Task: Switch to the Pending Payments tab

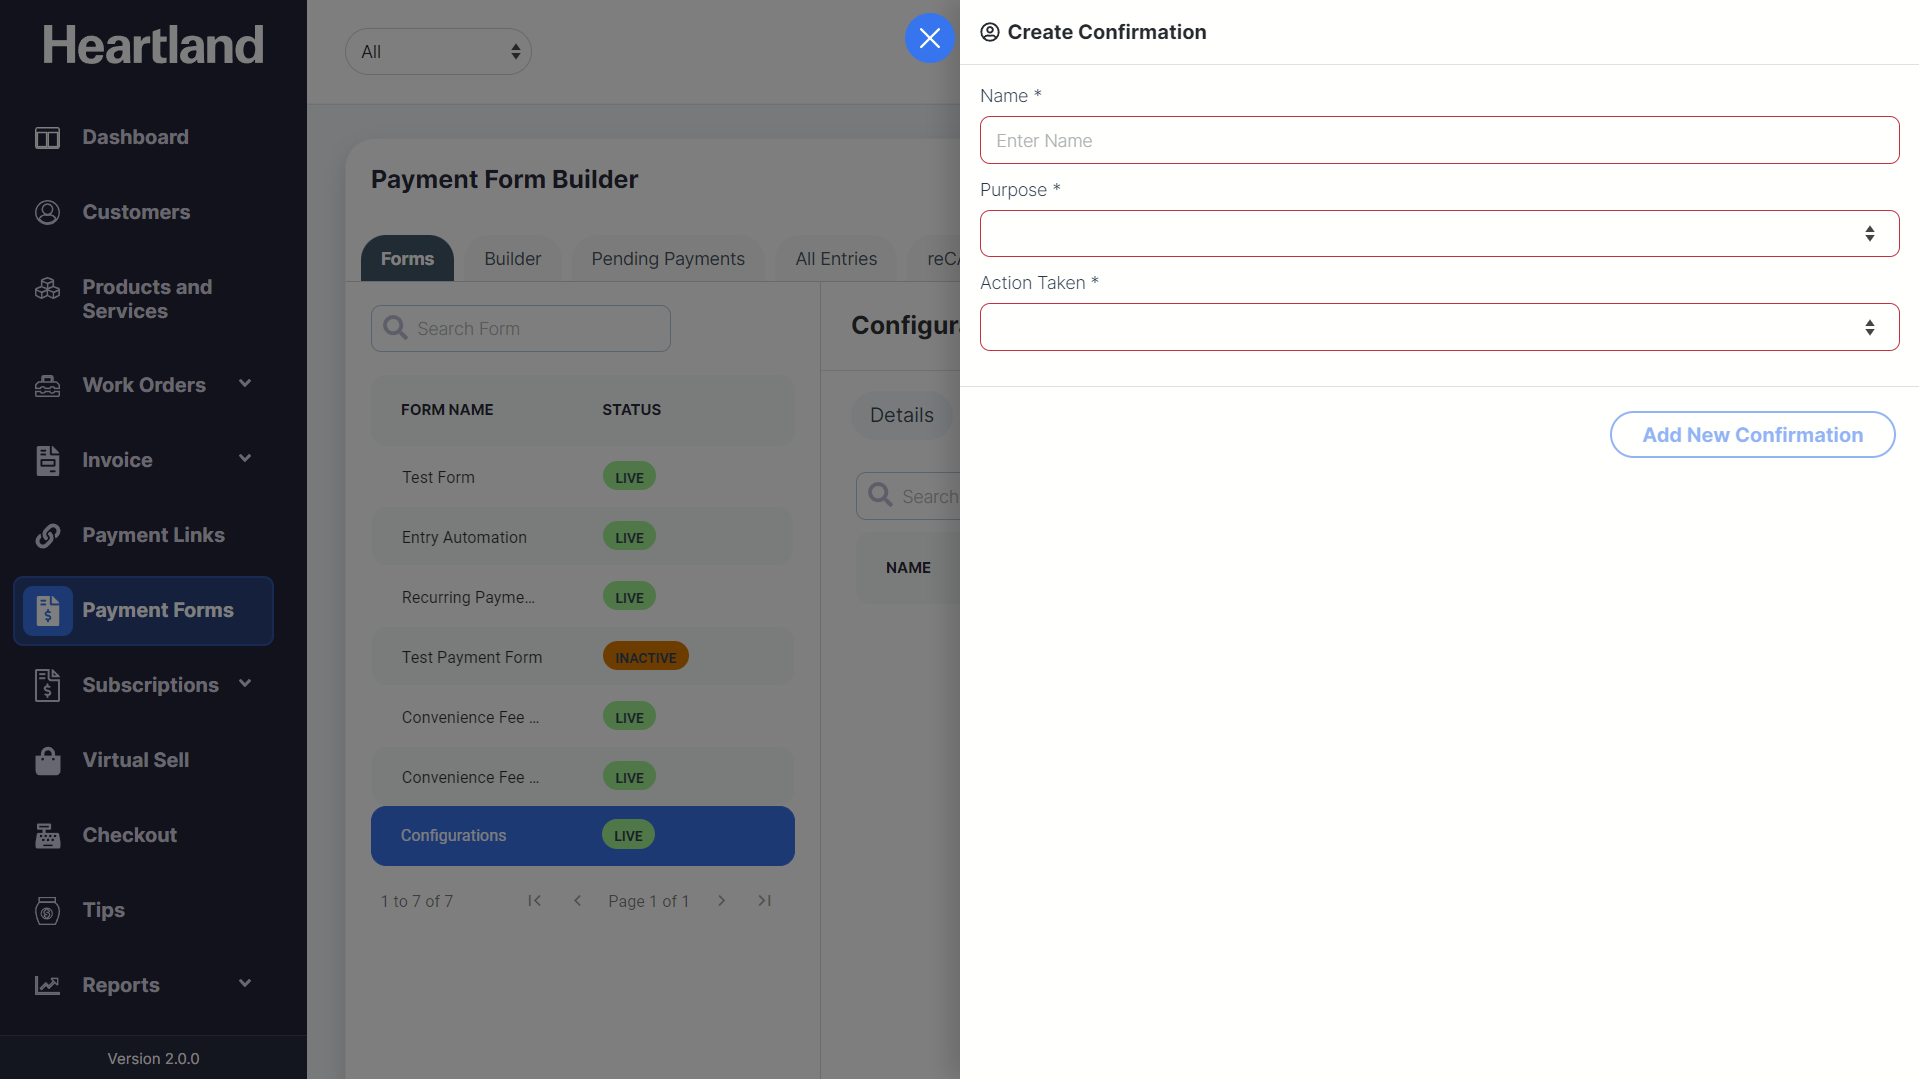Action: 667,259
